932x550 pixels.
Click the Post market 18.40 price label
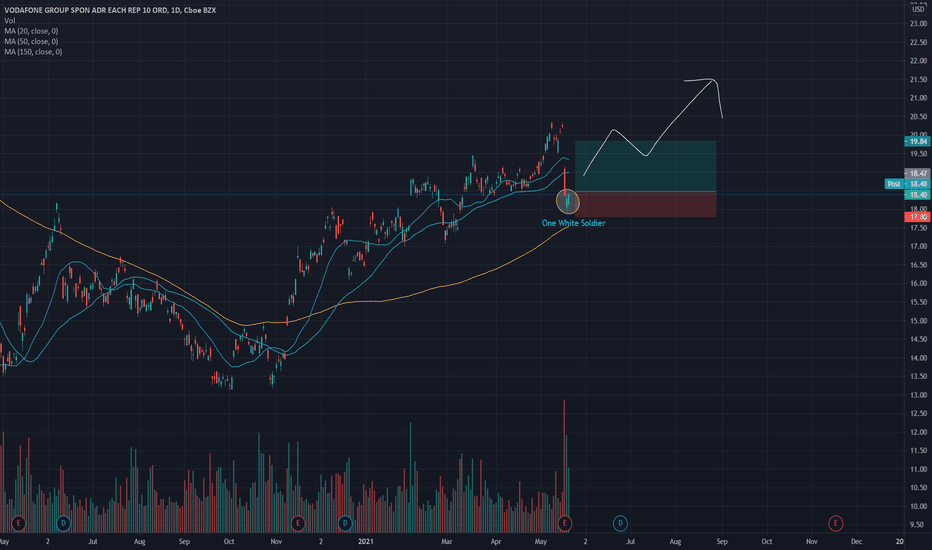[x=907, y=184]
